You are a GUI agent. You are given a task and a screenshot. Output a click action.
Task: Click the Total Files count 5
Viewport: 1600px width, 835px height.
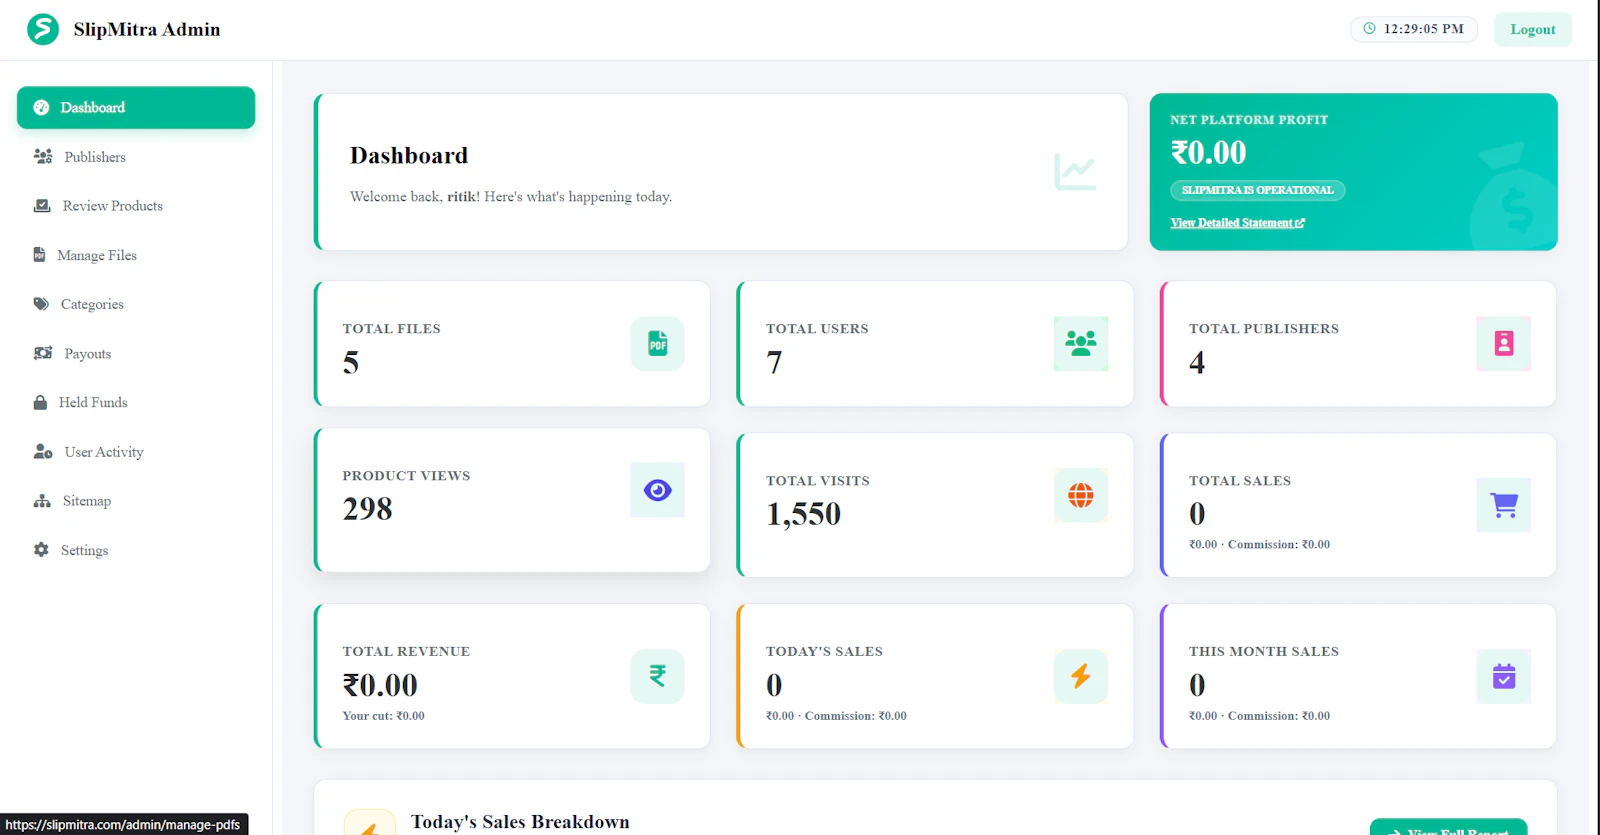351,362
